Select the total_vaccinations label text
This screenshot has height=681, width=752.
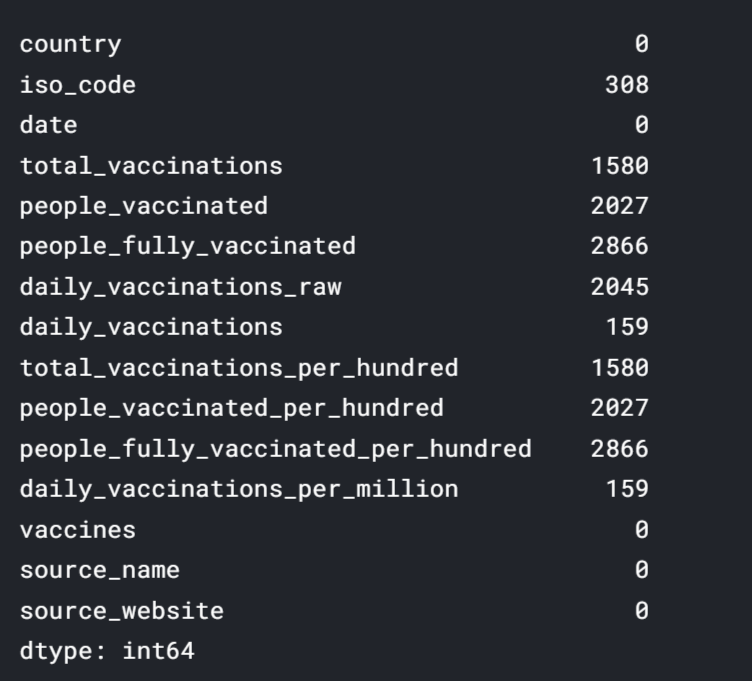(x=151, y=166)
